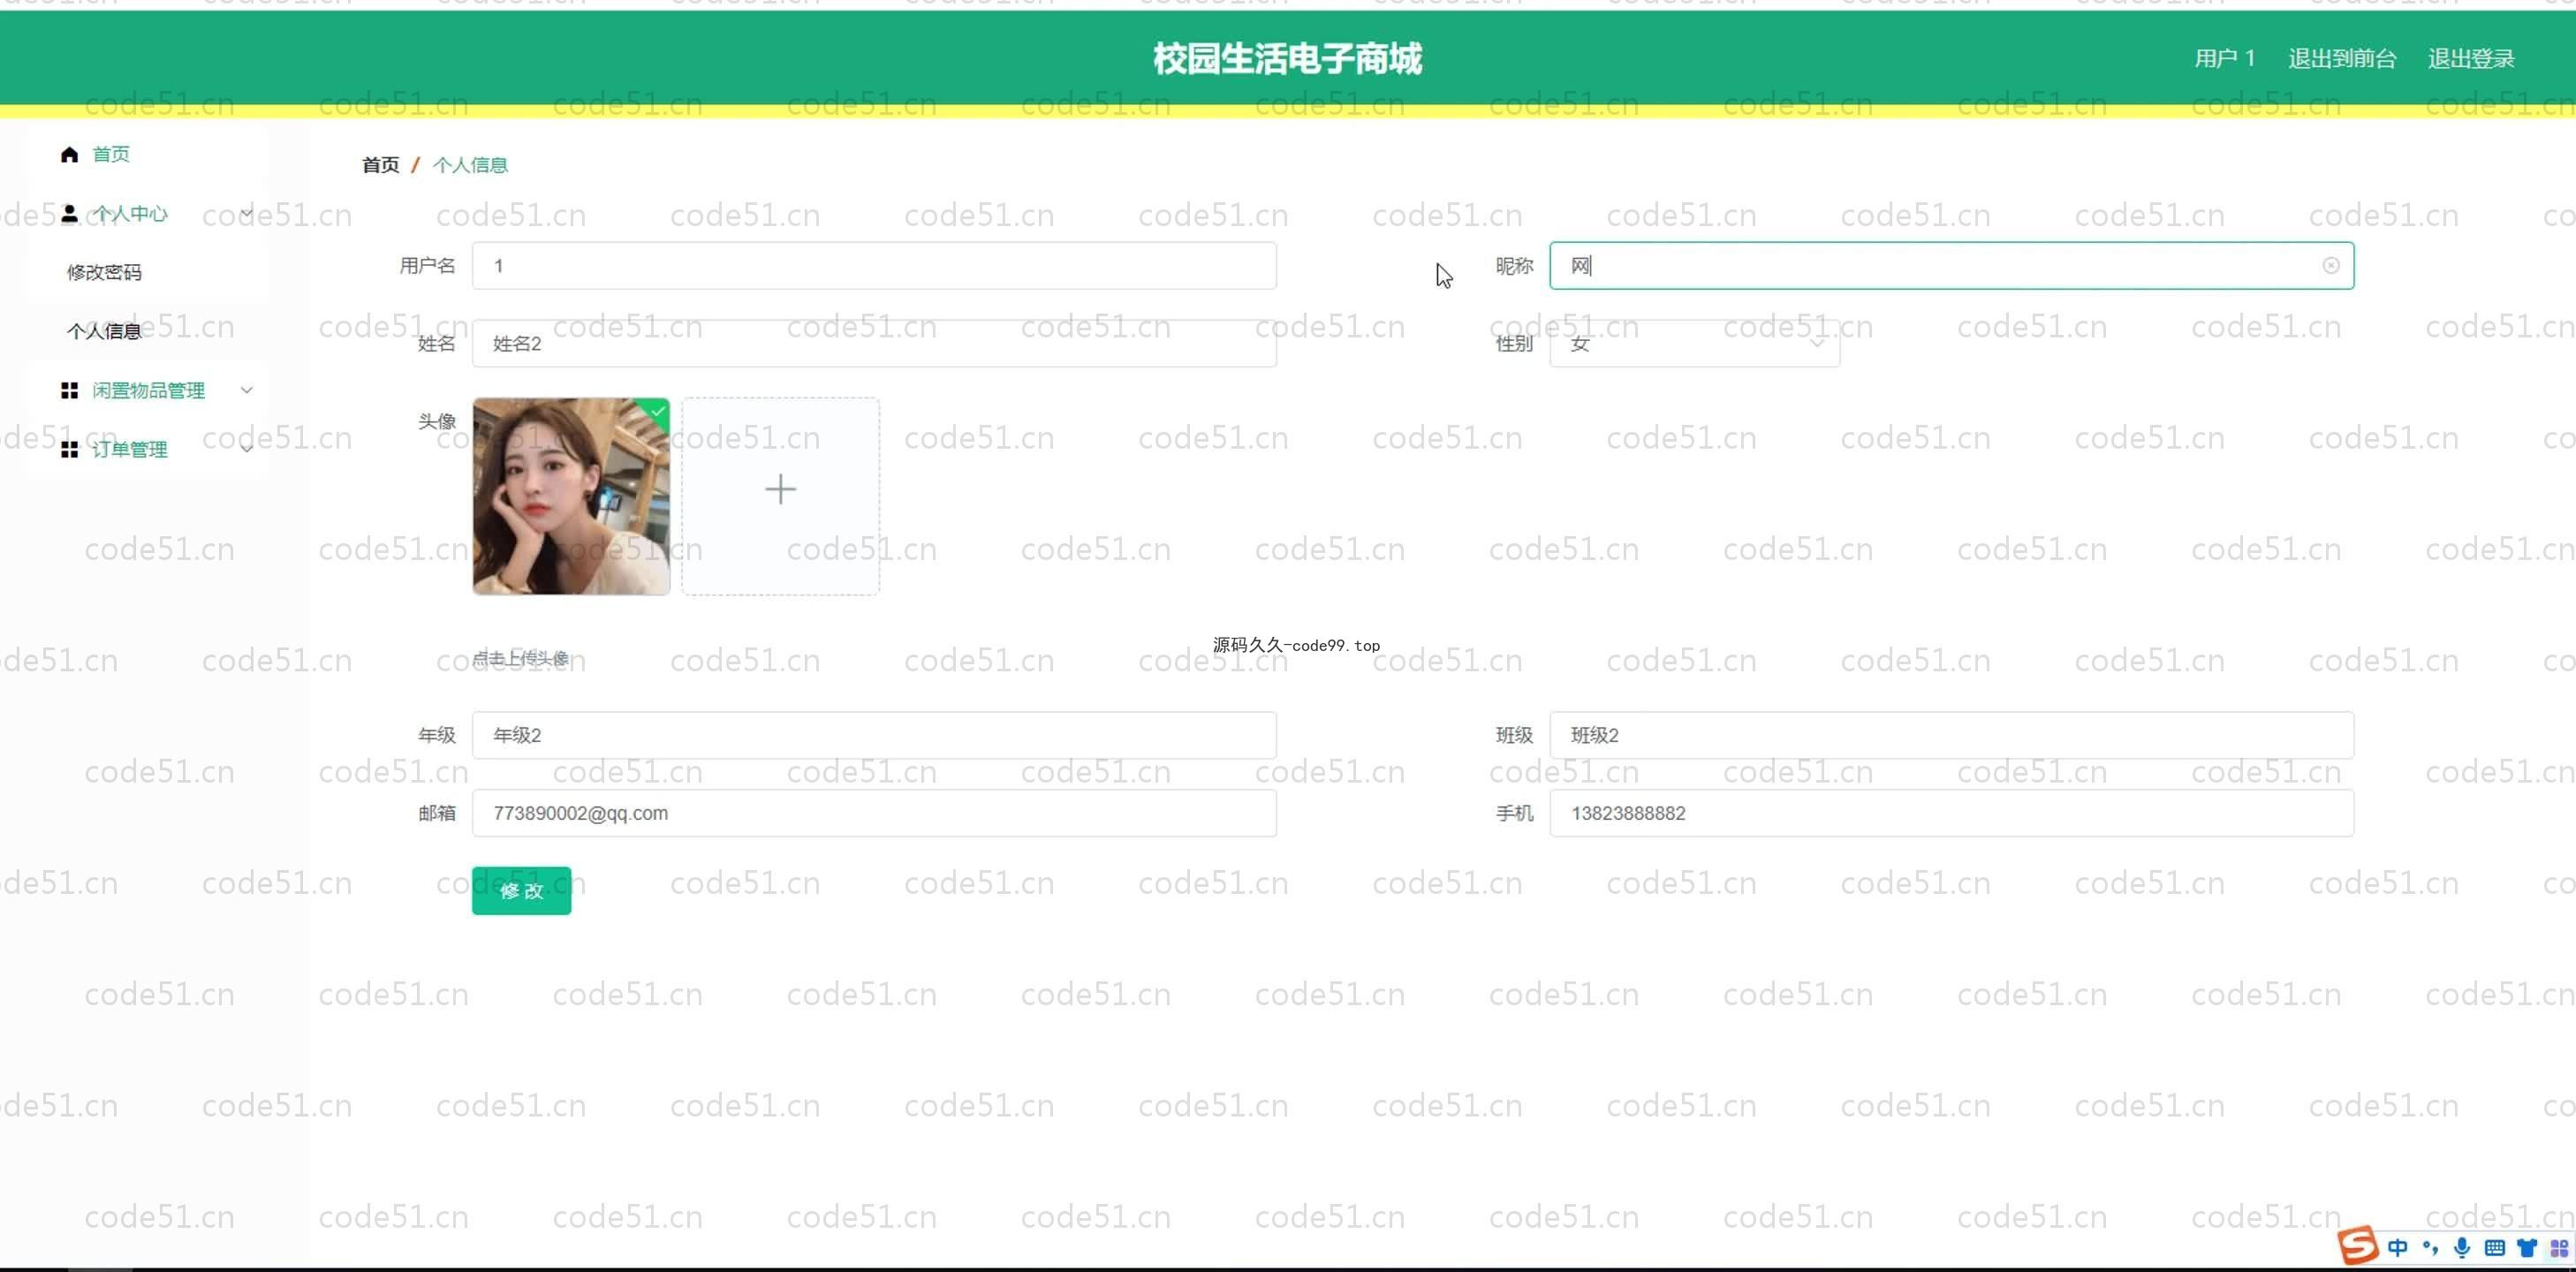Click the microphone voice input icon
Screen dimensions: 2576x1272
click(2462, 1247)
